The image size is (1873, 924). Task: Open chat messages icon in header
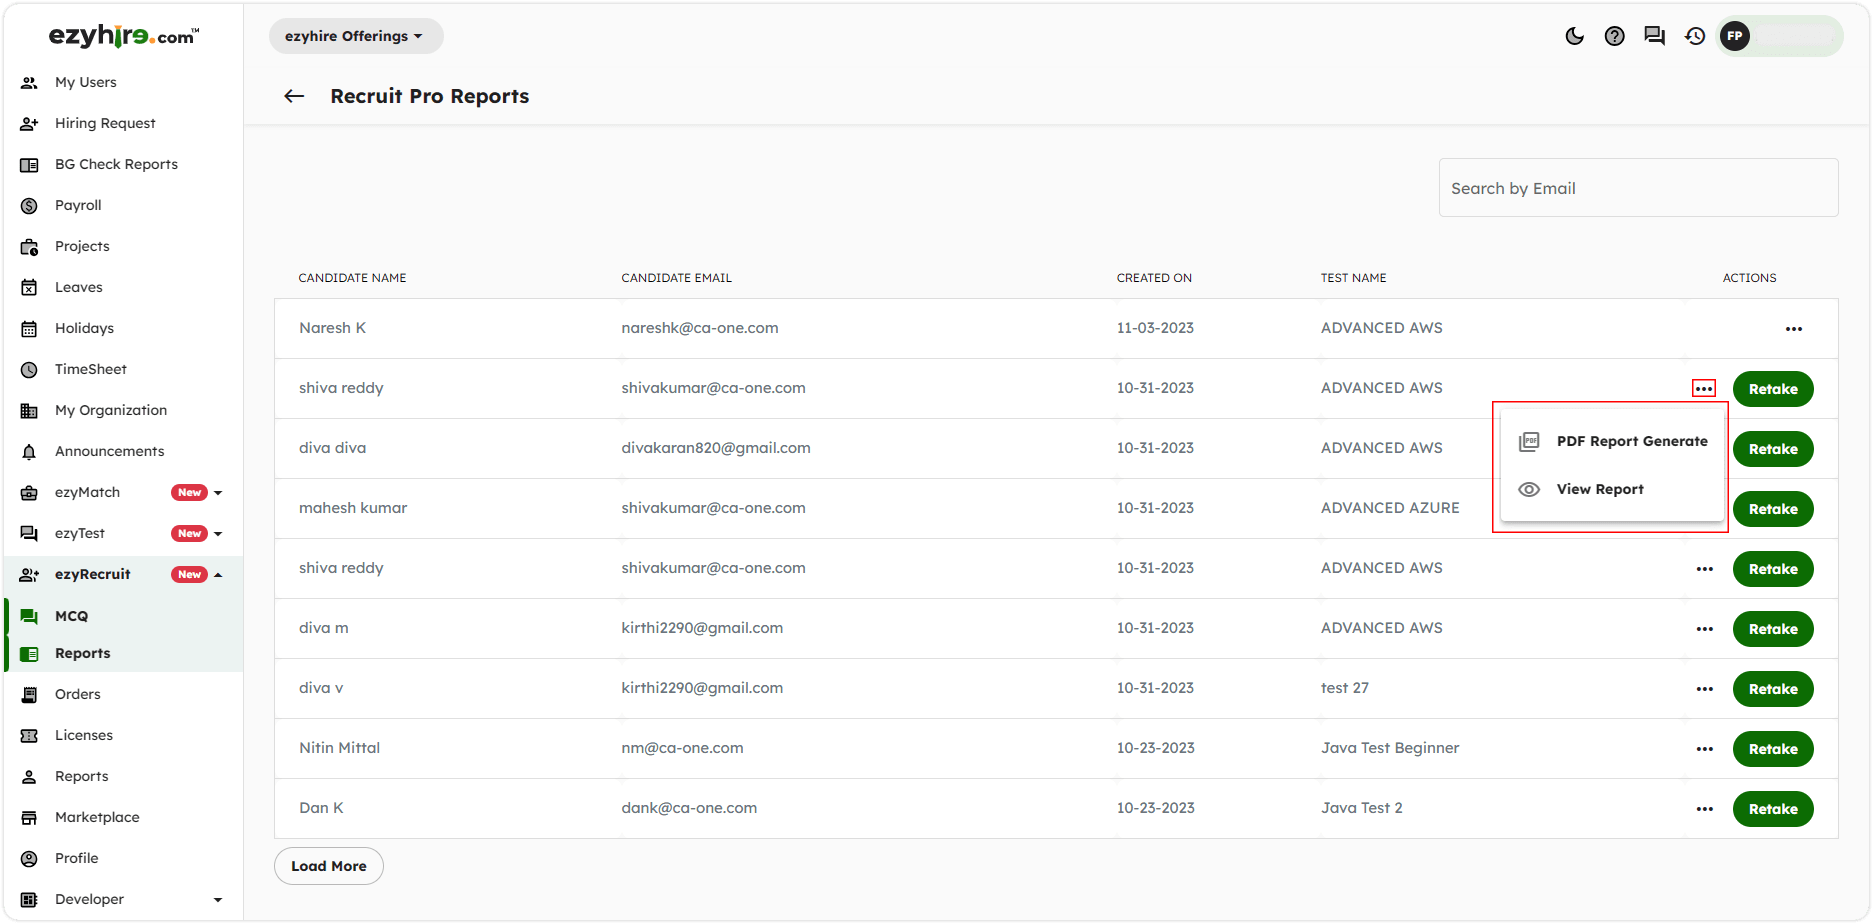tap(1655, 36)
